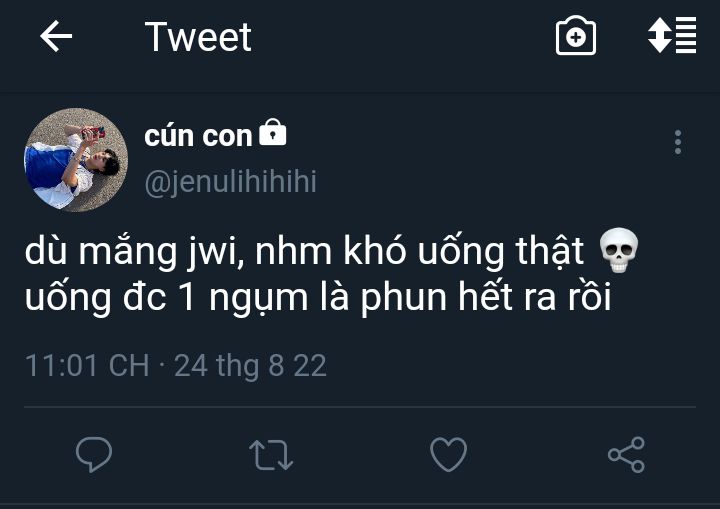This screenshot has height=509, width=720.
Task: Open the three-dot tweet options menu
Action: tap(678, 142)
